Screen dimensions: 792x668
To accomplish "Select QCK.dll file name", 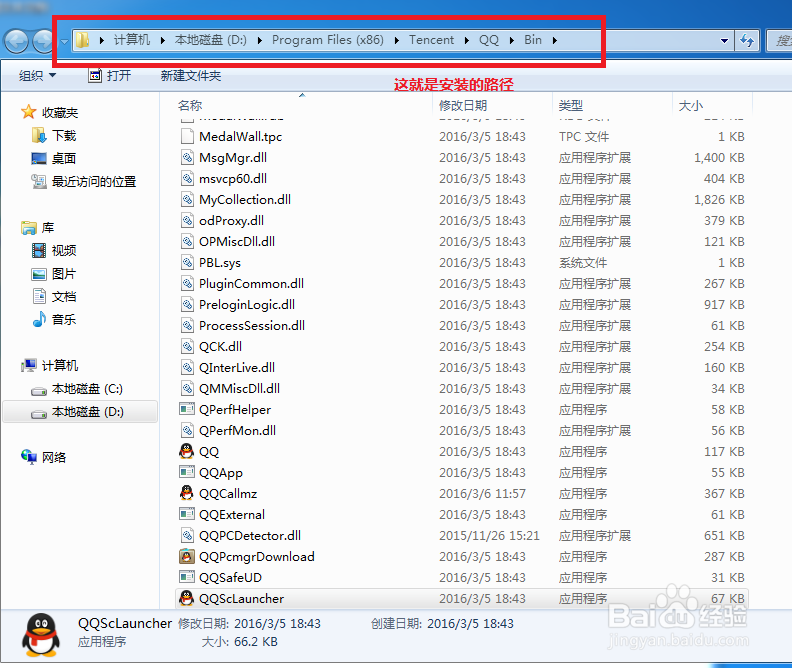I will pos(220,346).
